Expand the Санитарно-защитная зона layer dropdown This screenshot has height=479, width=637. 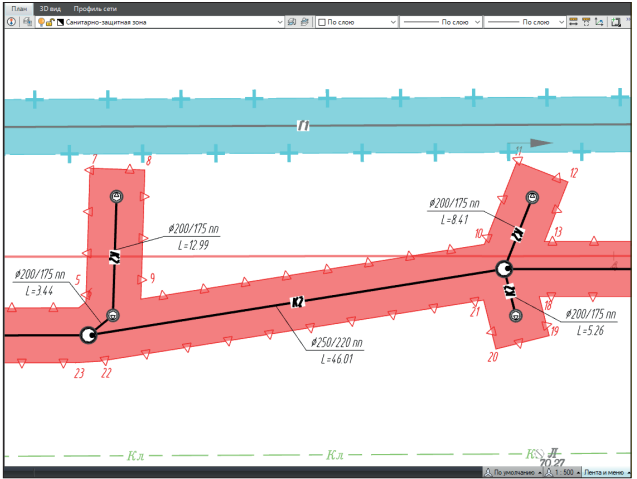point(278,21)
